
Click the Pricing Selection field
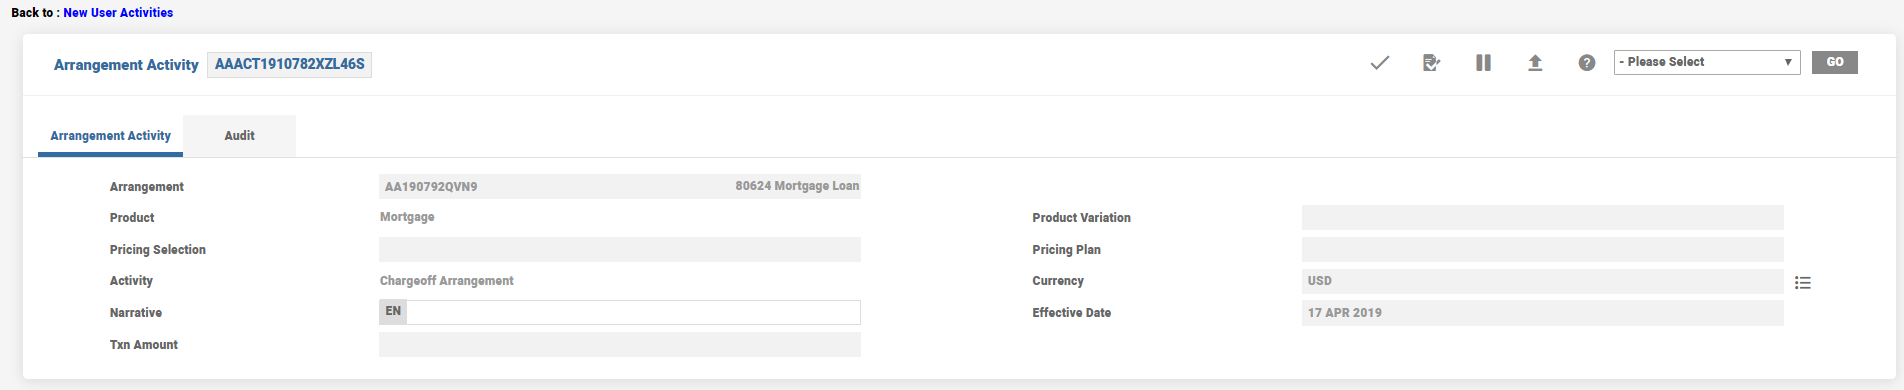[620, 250]
